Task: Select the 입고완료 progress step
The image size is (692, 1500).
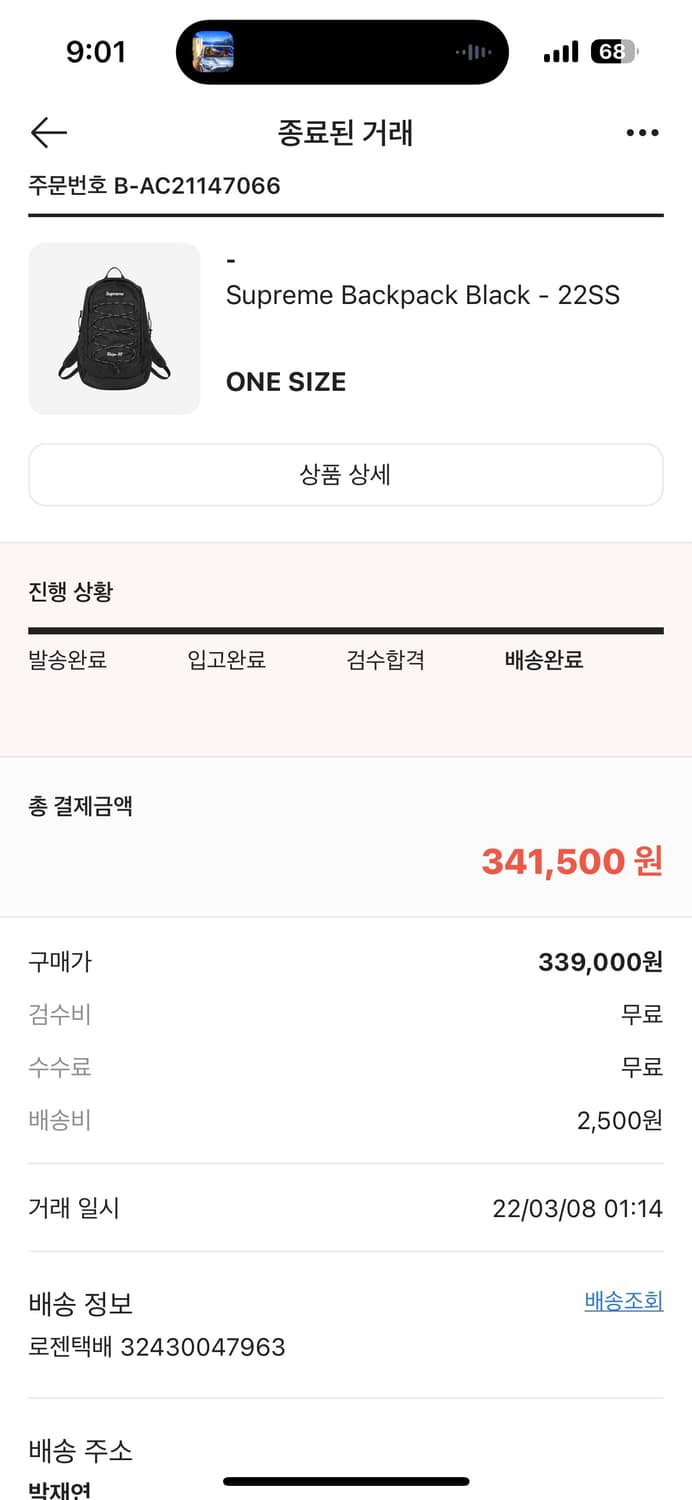Action: coord(227,660)
